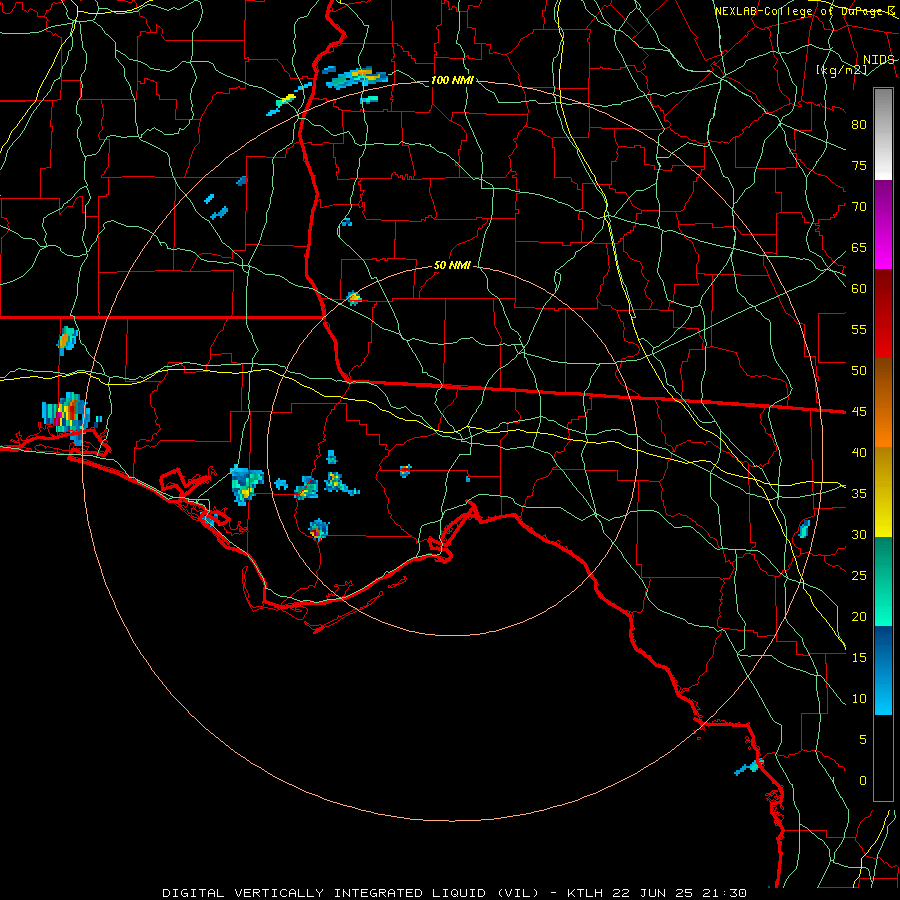The image size is (900, 900).
Task: Click the 20 value on the color scale
Action: point(859,616)
